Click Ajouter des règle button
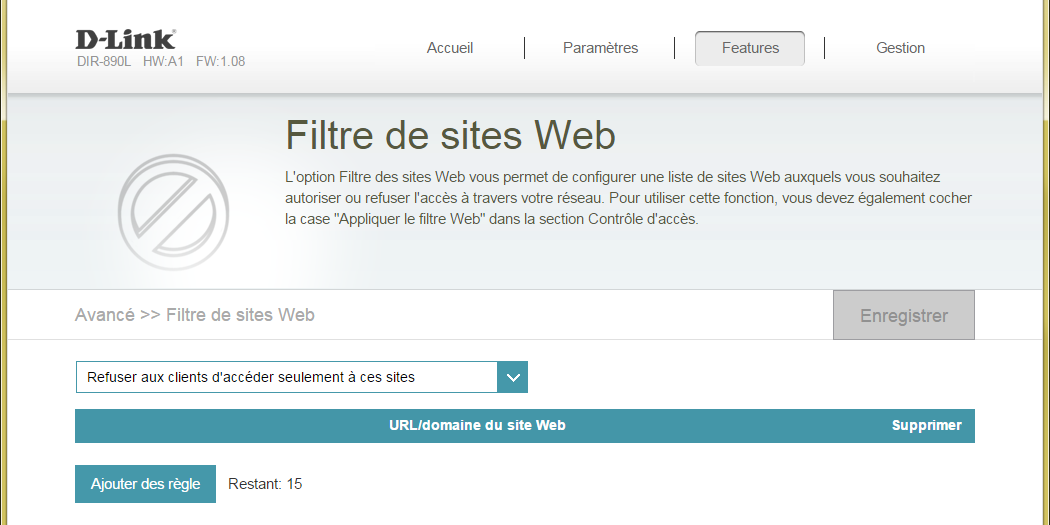The width and height of the screenshot is (1050, 525). point(145,484)
